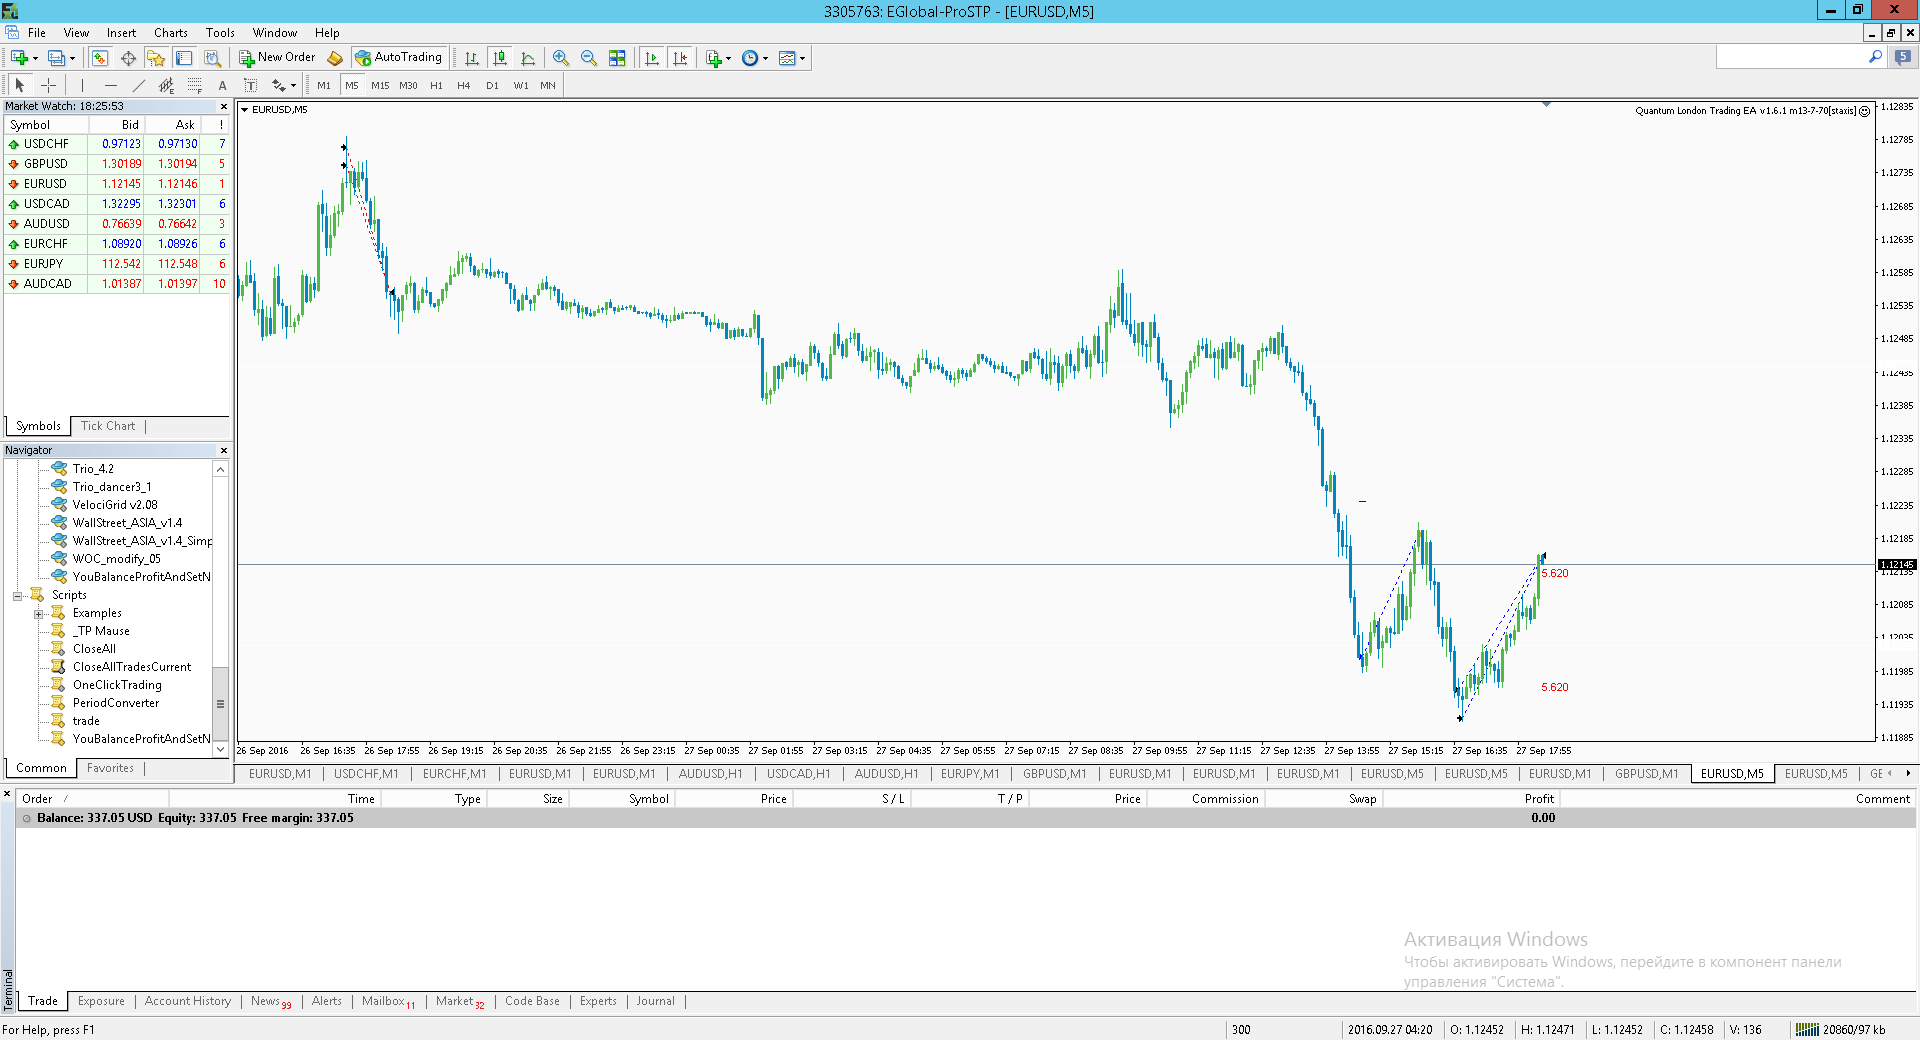Switch chart to candlesticks style
The image size is (1920, 1040).
tap(500, 58)
